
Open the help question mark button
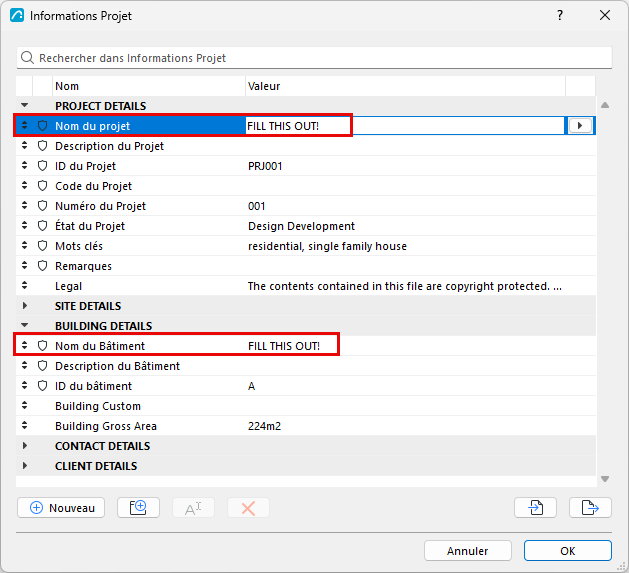pos(560,15)
